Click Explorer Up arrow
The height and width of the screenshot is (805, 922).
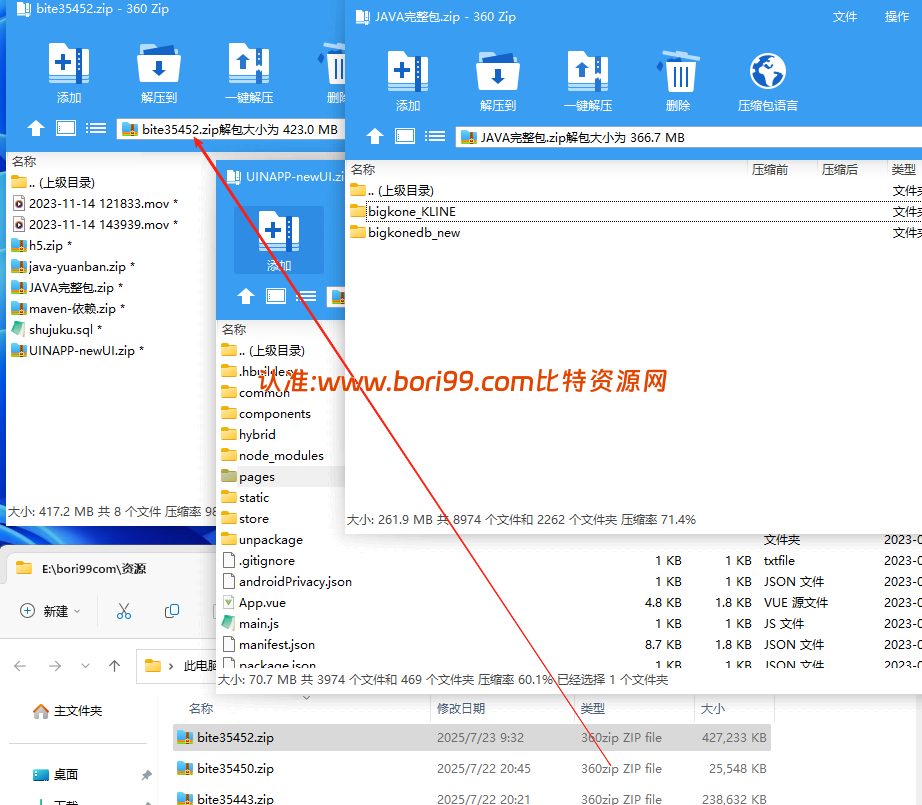(114, 666)
